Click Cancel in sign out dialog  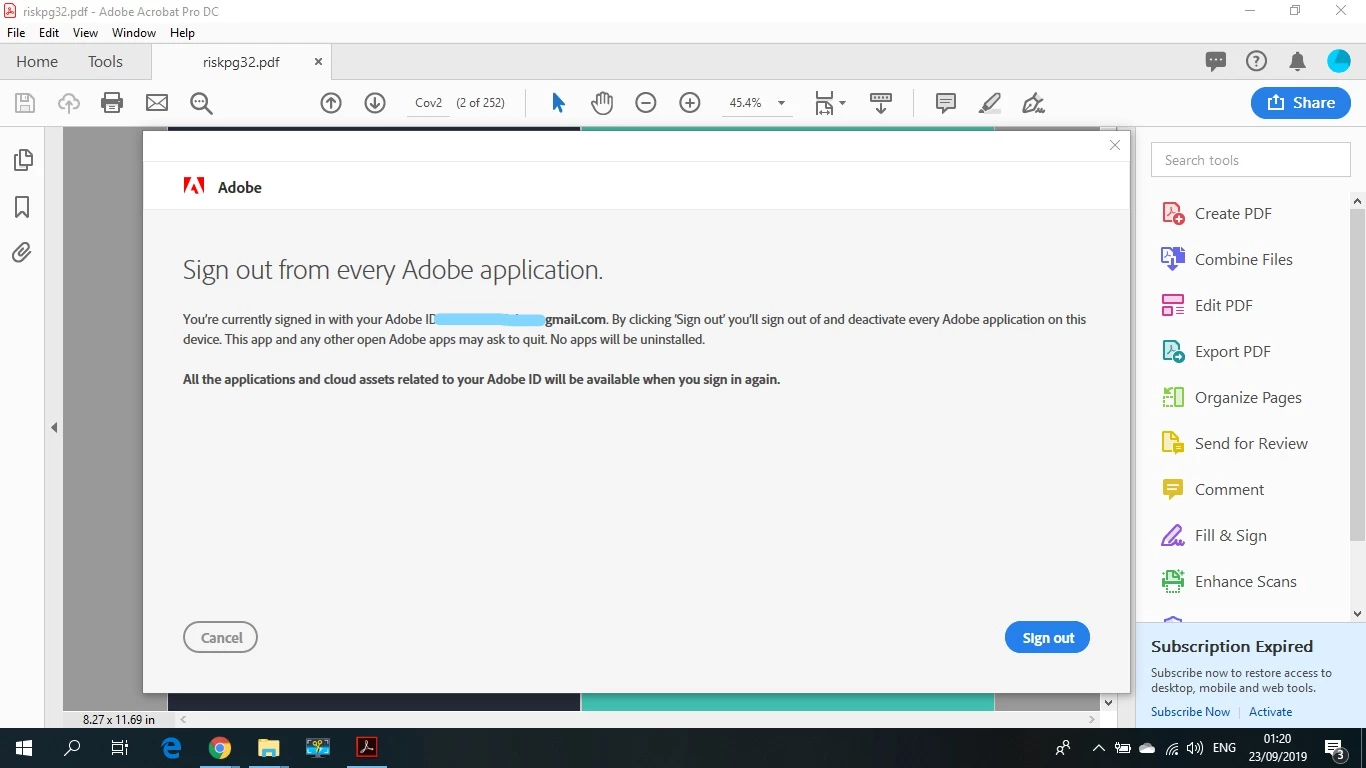[221, 637]
